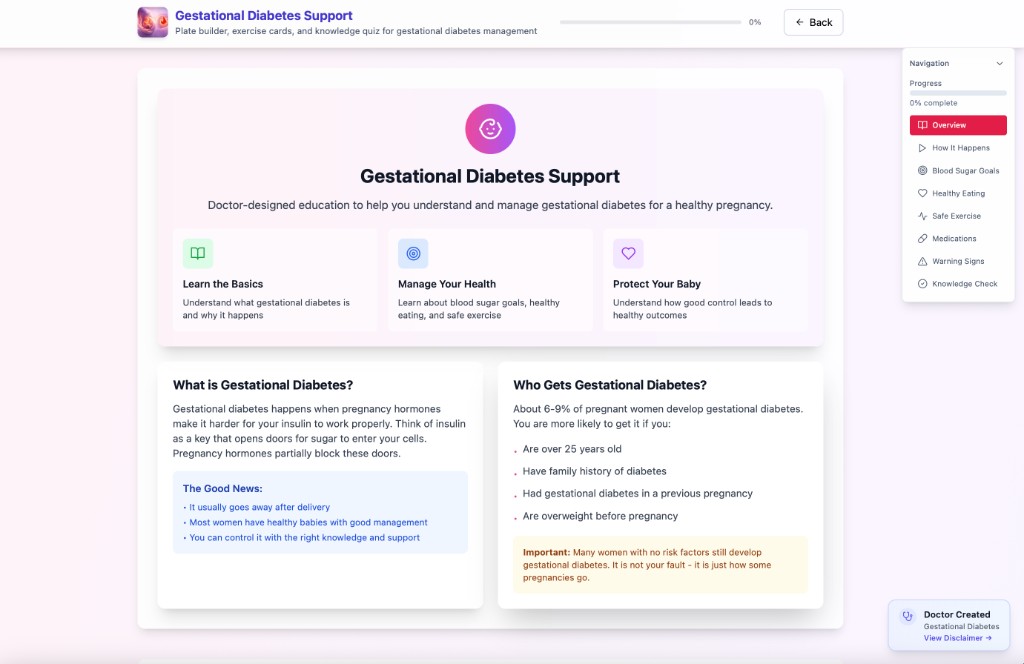Select the smiley face icon above the title
The width and height of the screenshot is (1024, 664).
(490, 129)
